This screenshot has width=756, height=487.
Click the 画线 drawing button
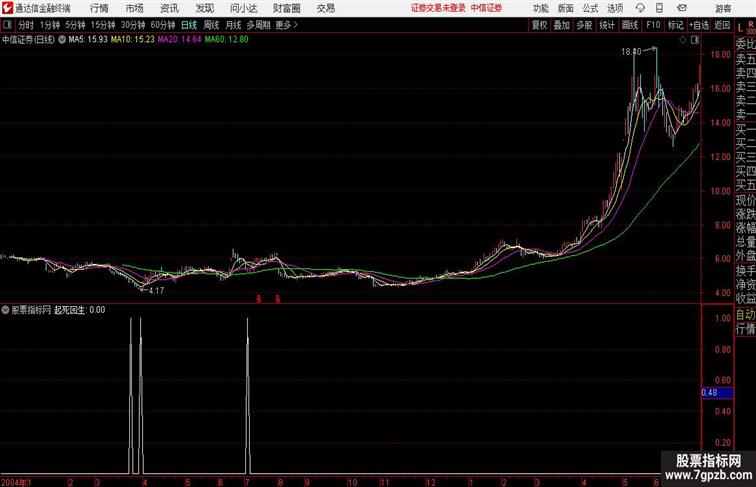[630, 25]
